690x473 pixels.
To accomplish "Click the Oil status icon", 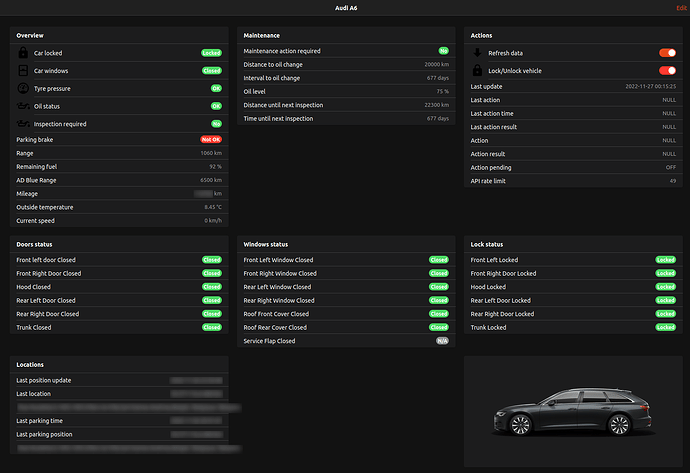I will click(x=24, y=106).
